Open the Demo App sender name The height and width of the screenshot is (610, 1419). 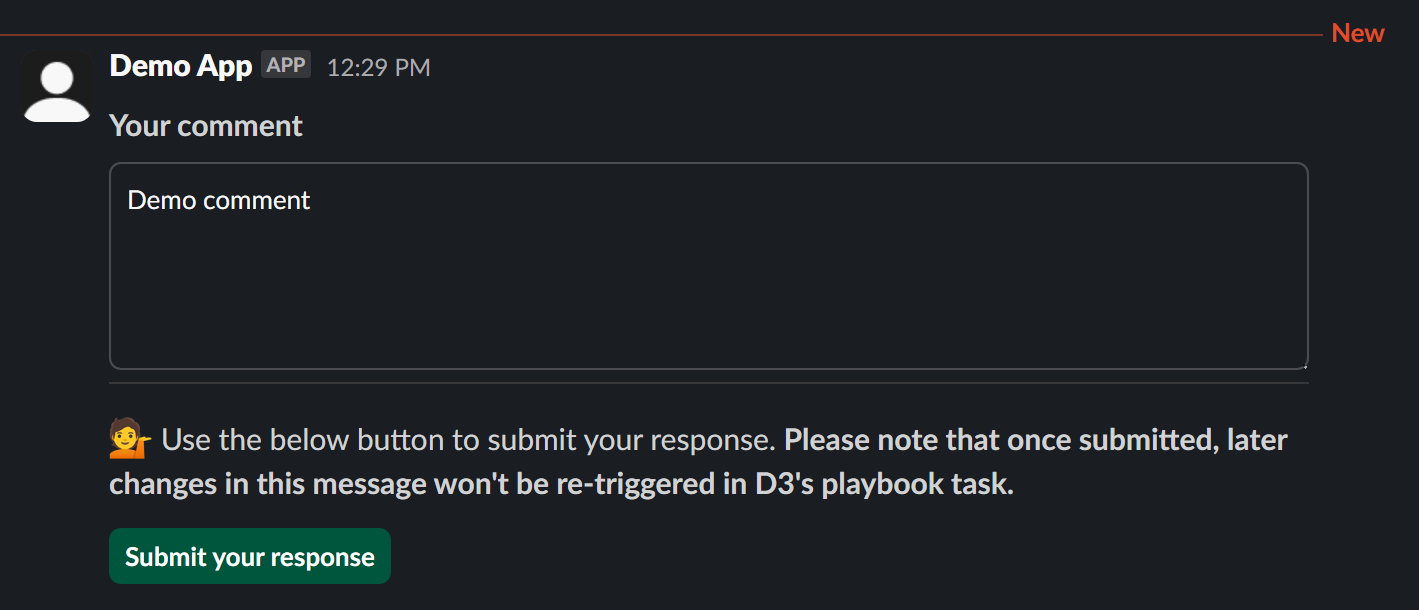[x=180, y=66]
